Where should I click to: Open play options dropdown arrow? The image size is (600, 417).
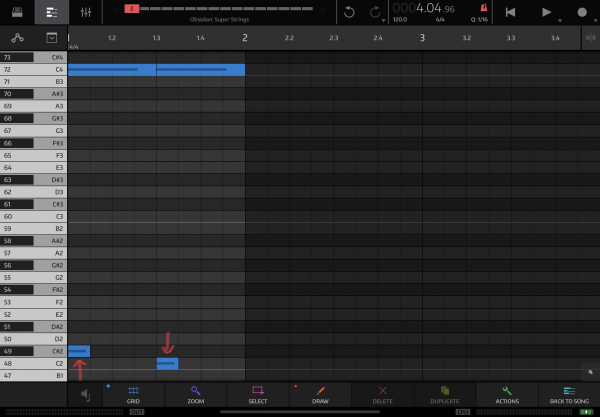[x=560, y=21]
